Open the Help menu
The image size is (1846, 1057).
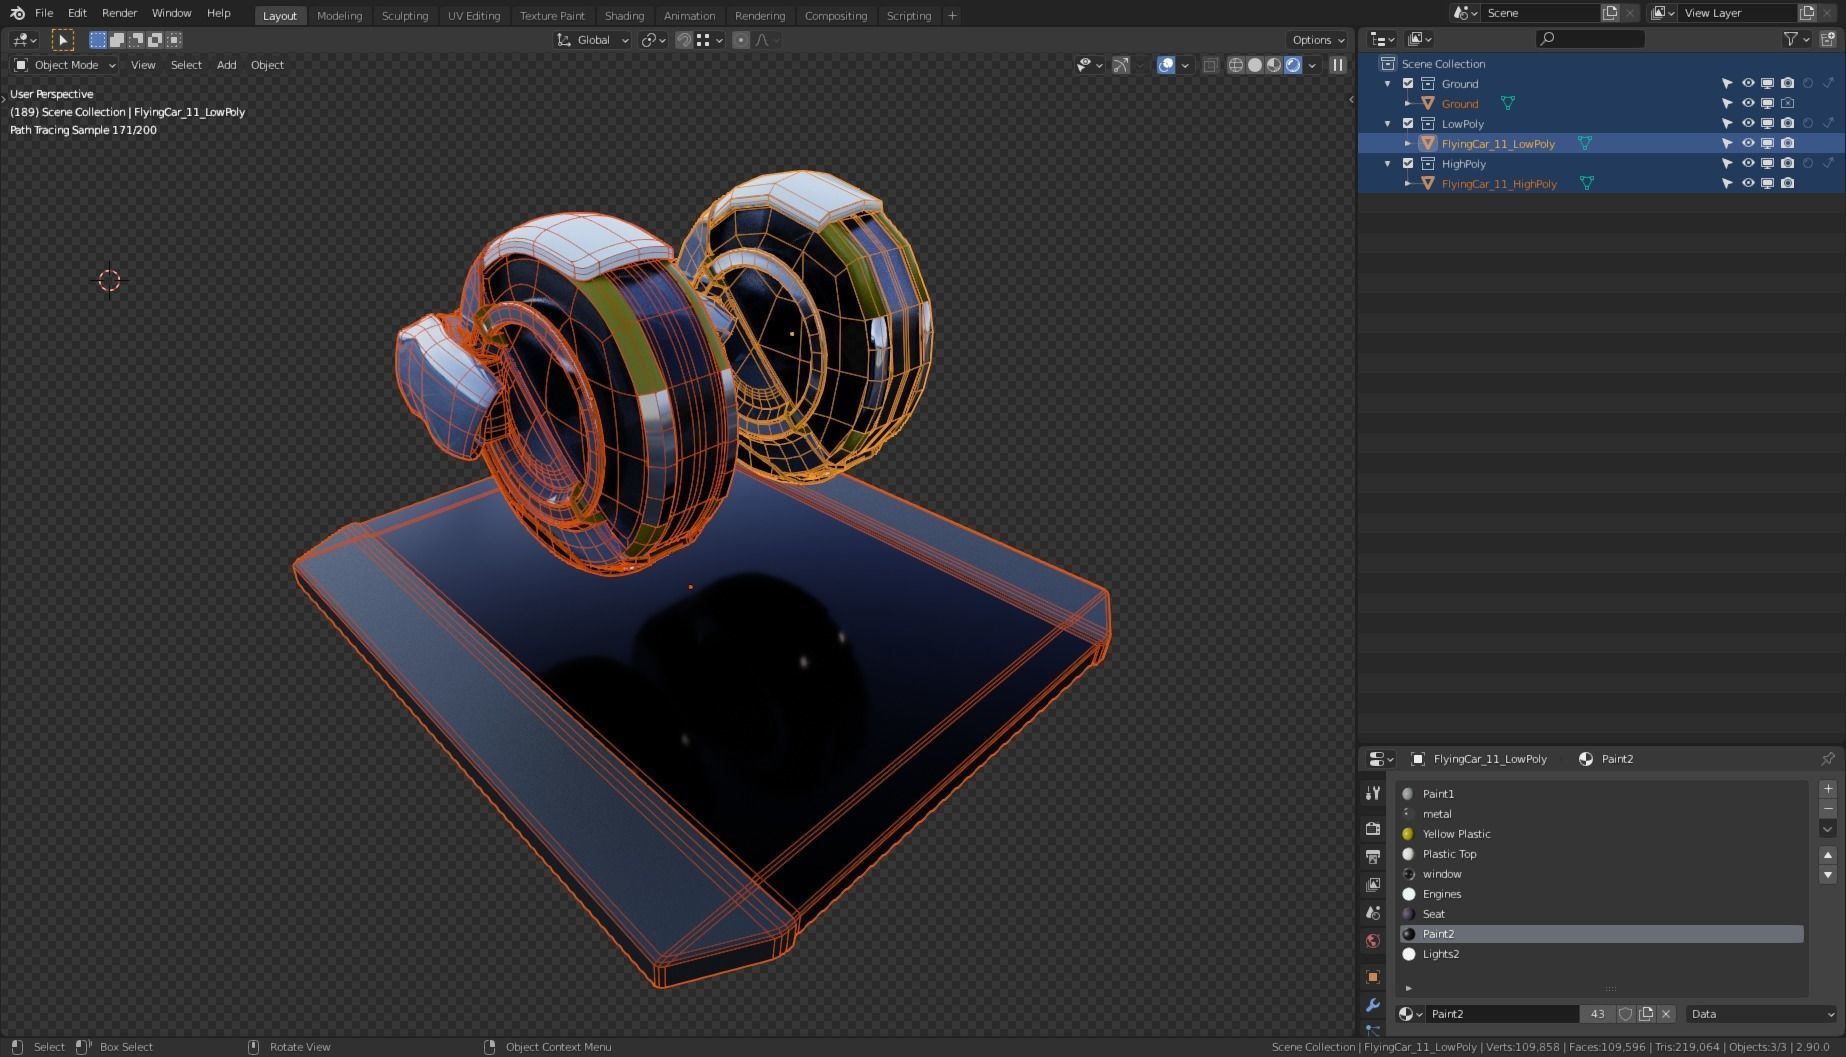tap(219, 13)
